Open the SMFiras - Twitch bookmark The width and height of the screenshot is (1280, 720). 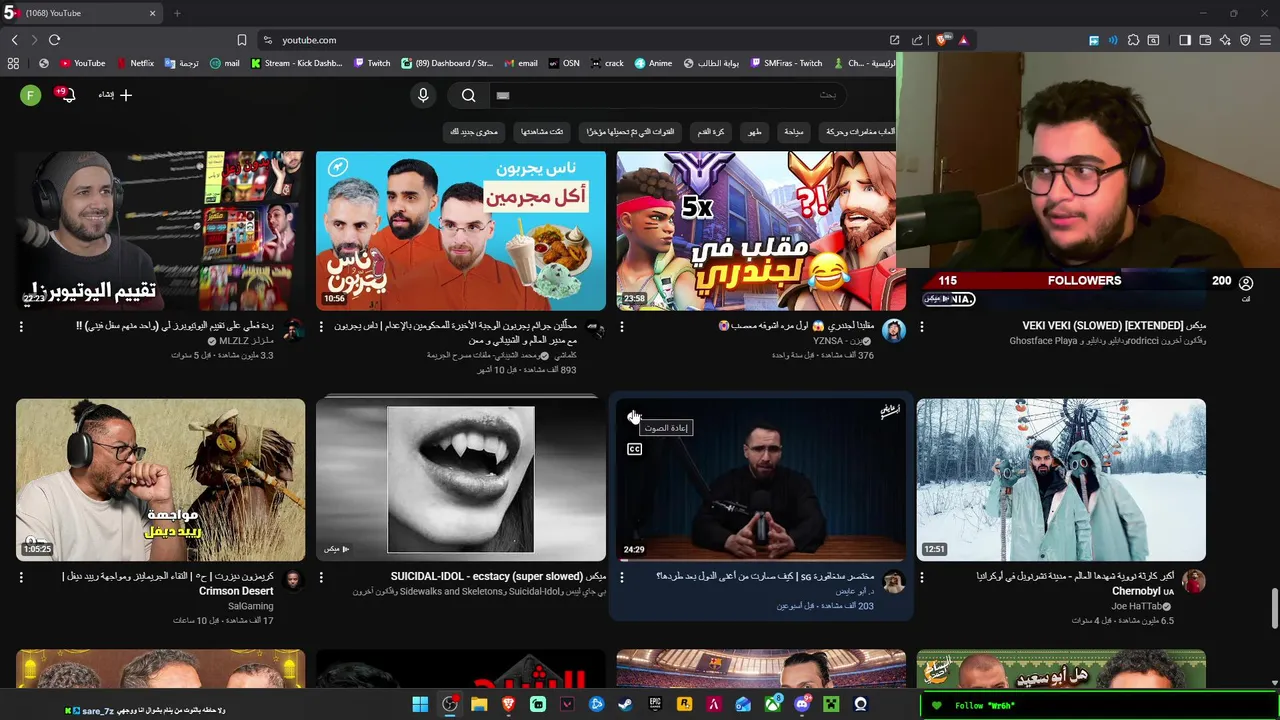[785, 63]
